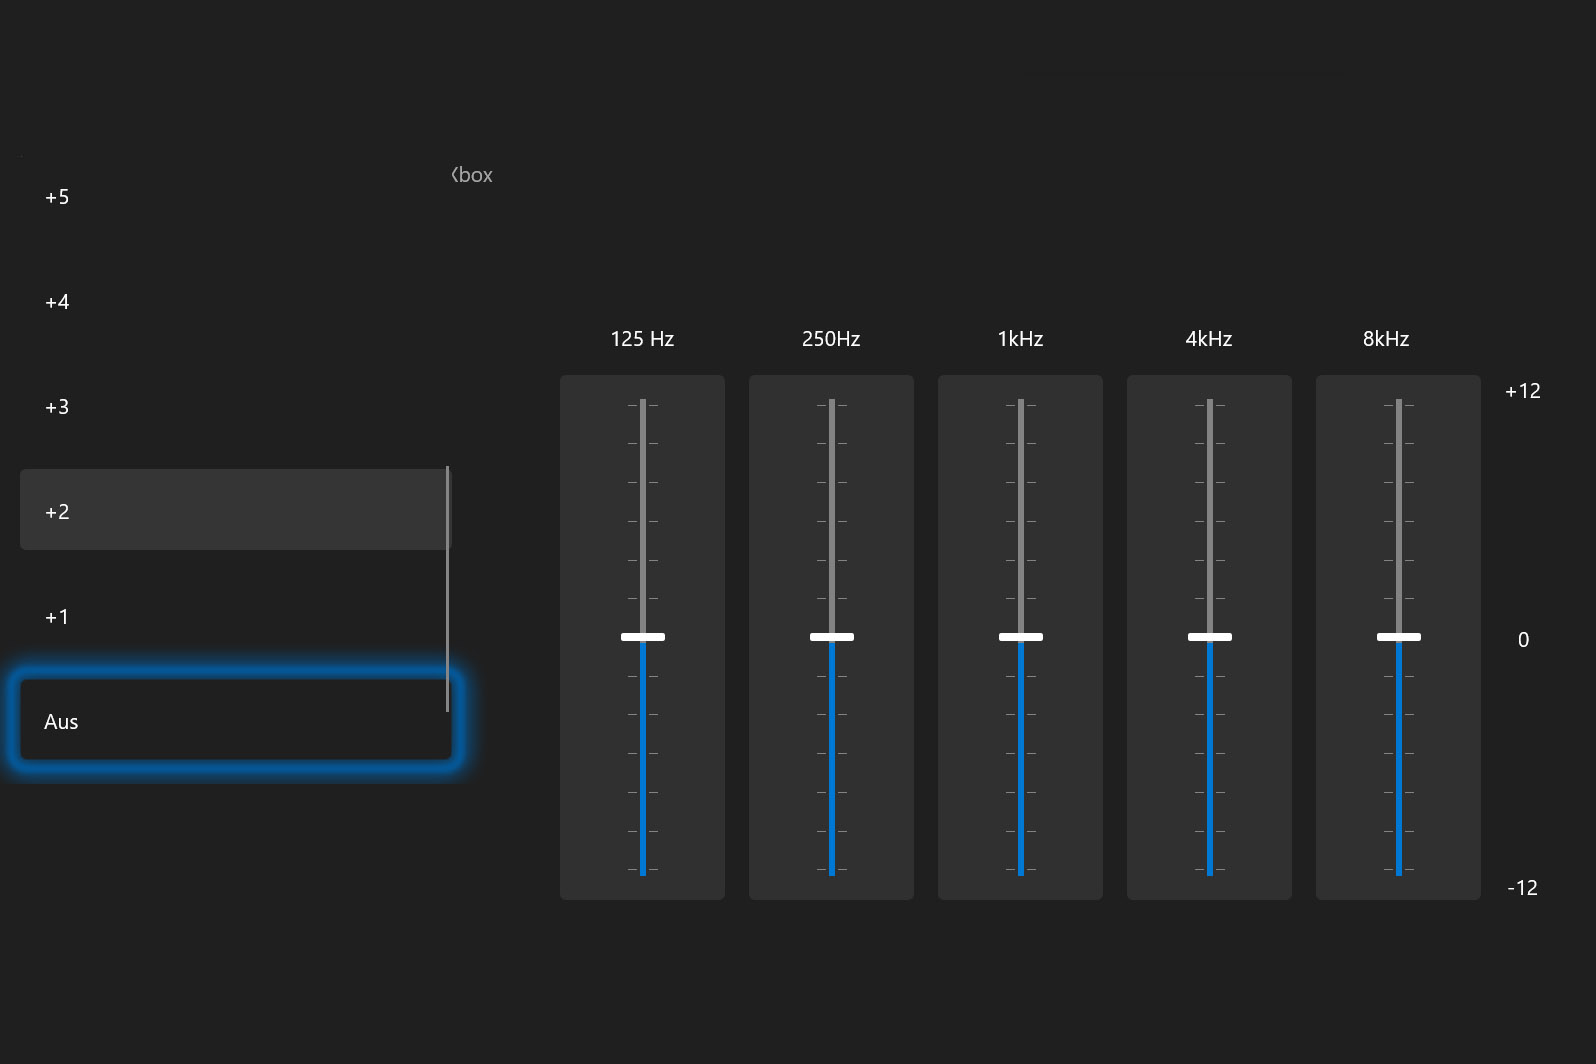Choose the +1 list entry
This screenshot has height=1064, width=1596.
pyautogui.click(x=236, y=617)
